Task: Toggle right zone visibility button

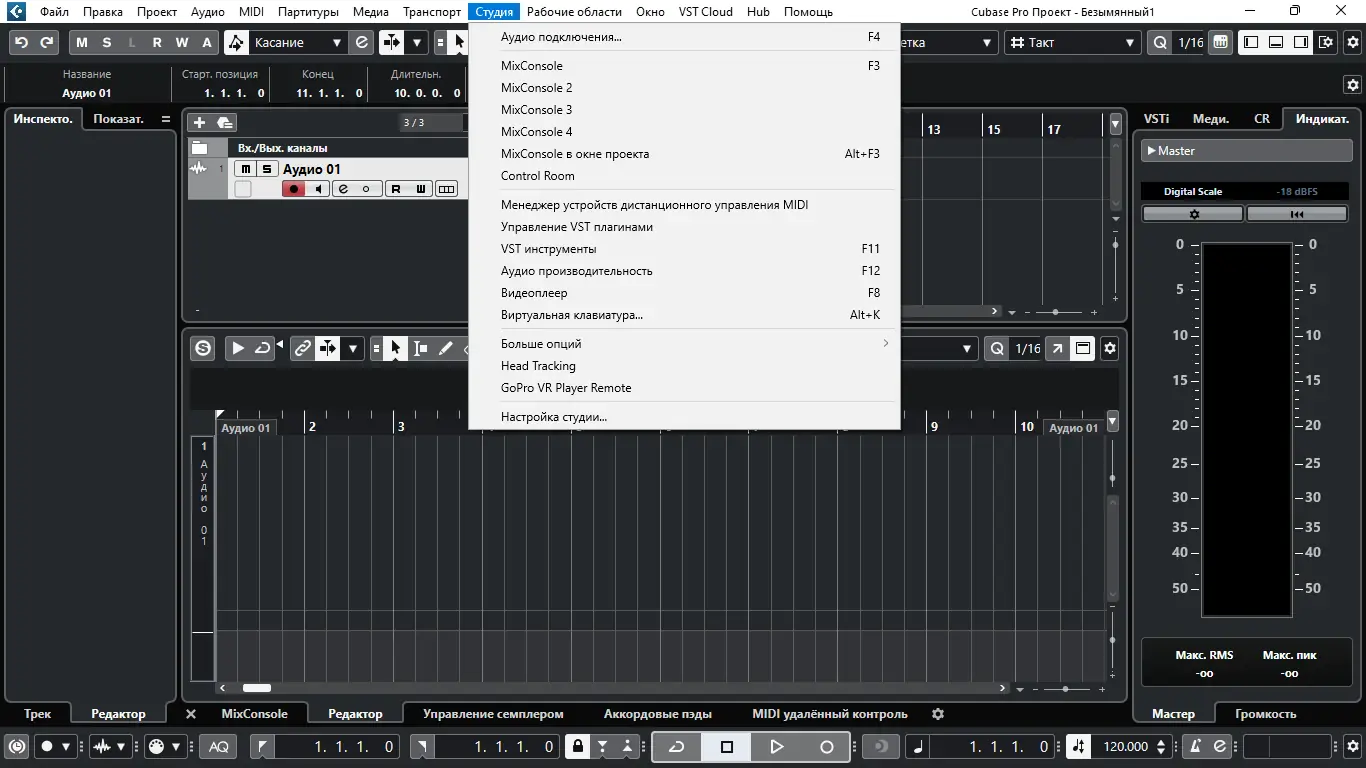Action: (x=1300, y=42)
